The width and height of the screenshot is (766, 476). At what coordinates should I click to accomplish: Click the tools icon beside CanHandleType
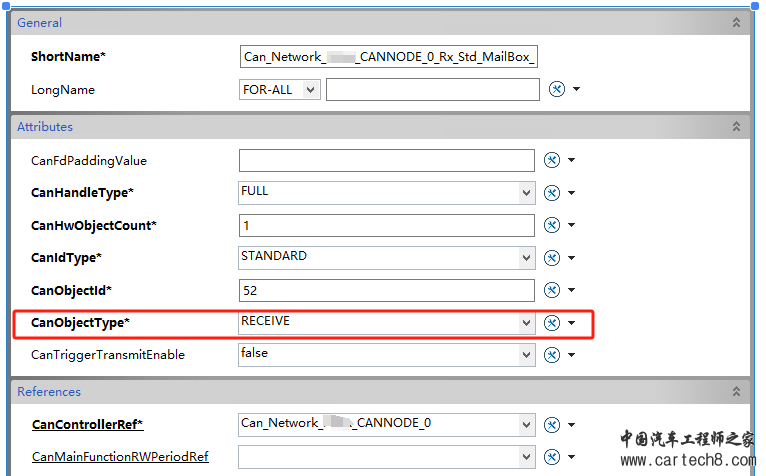click(551, 193)
